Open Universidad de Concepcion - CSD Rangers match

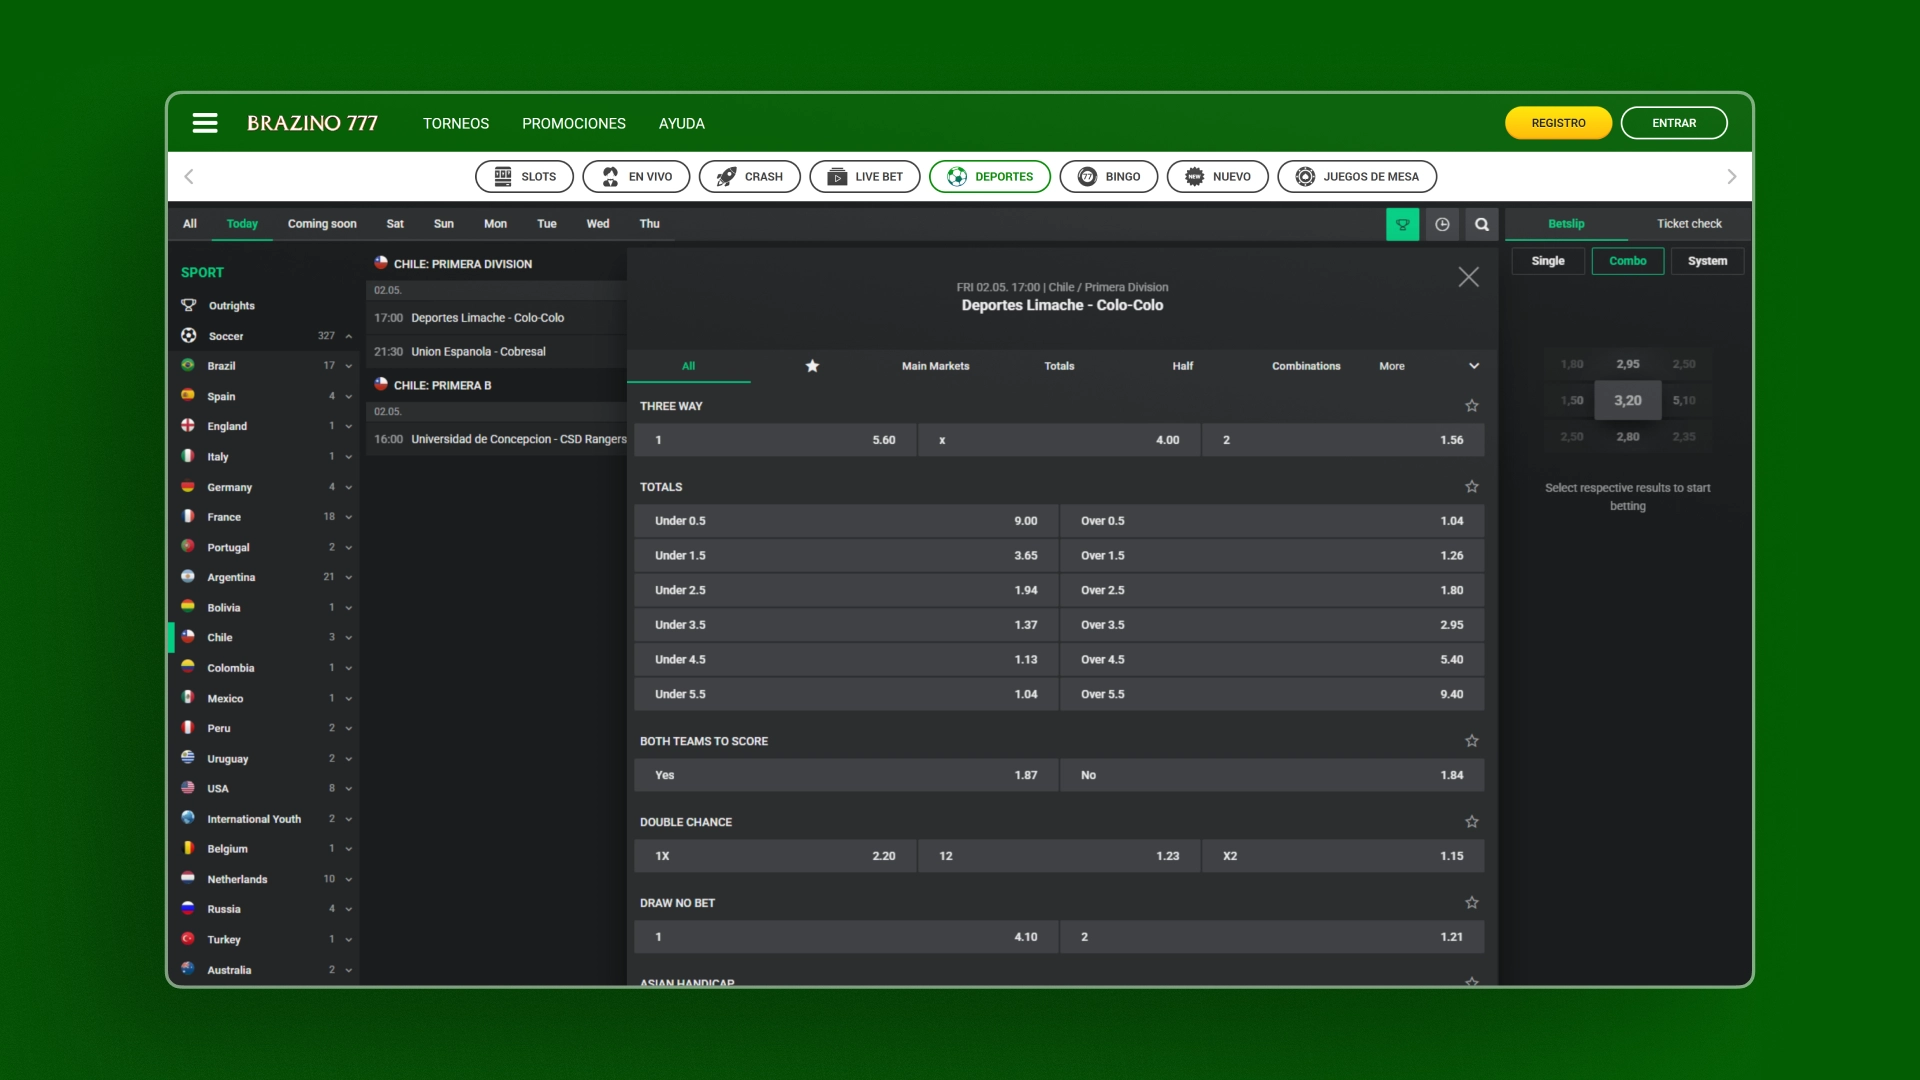(x=496, y=439)
